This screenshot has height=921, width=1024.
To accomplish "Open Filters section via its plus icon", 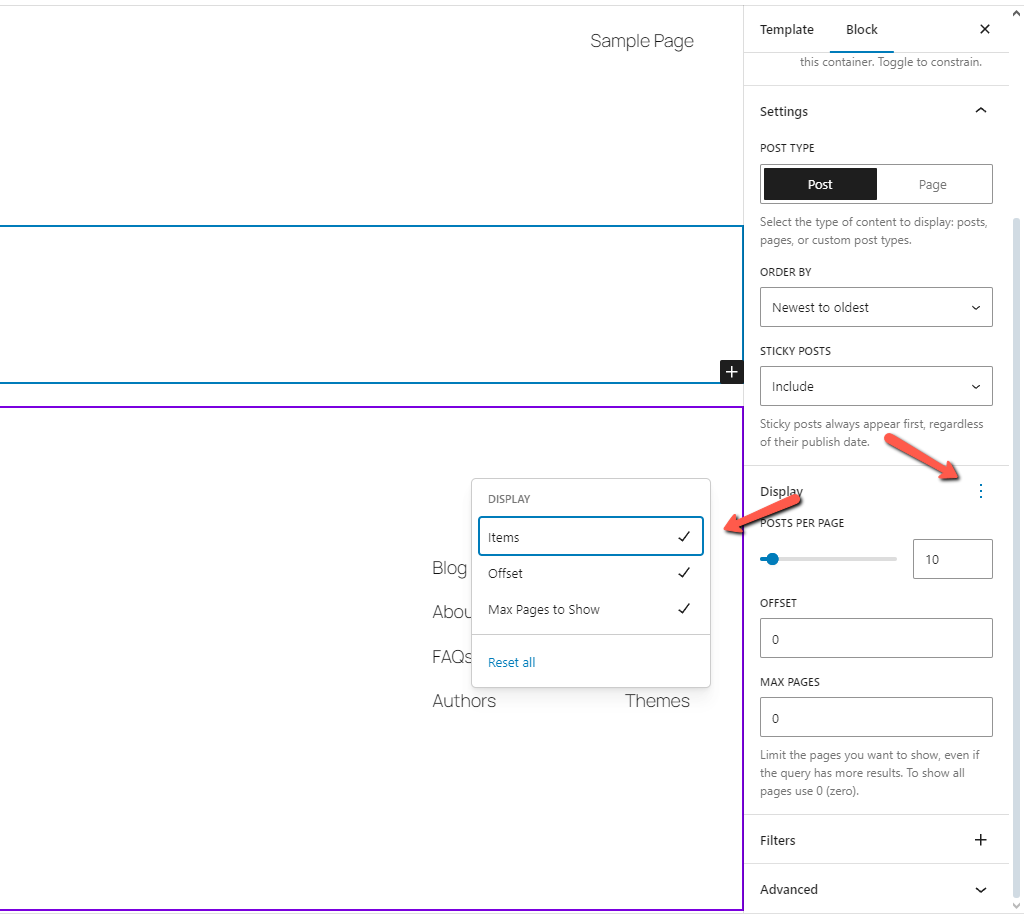I will coord(980,840).
